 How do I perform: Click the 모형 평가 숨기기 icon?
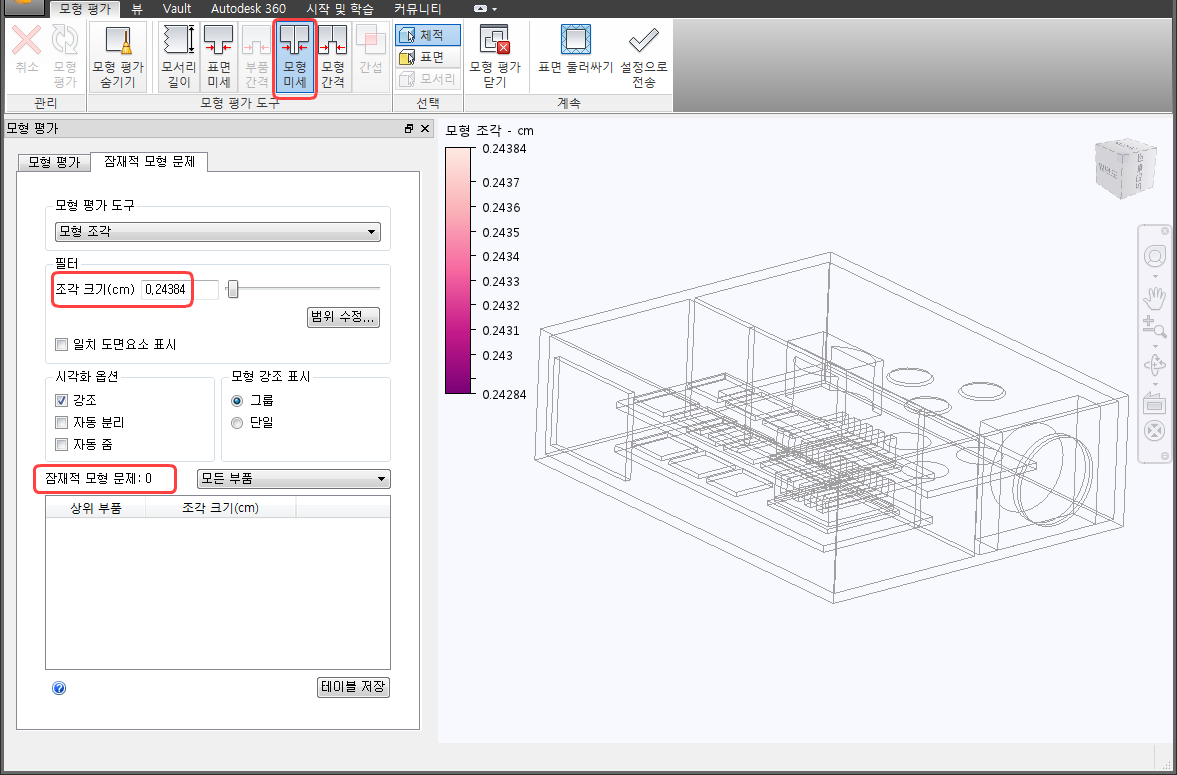pos(118,57)
